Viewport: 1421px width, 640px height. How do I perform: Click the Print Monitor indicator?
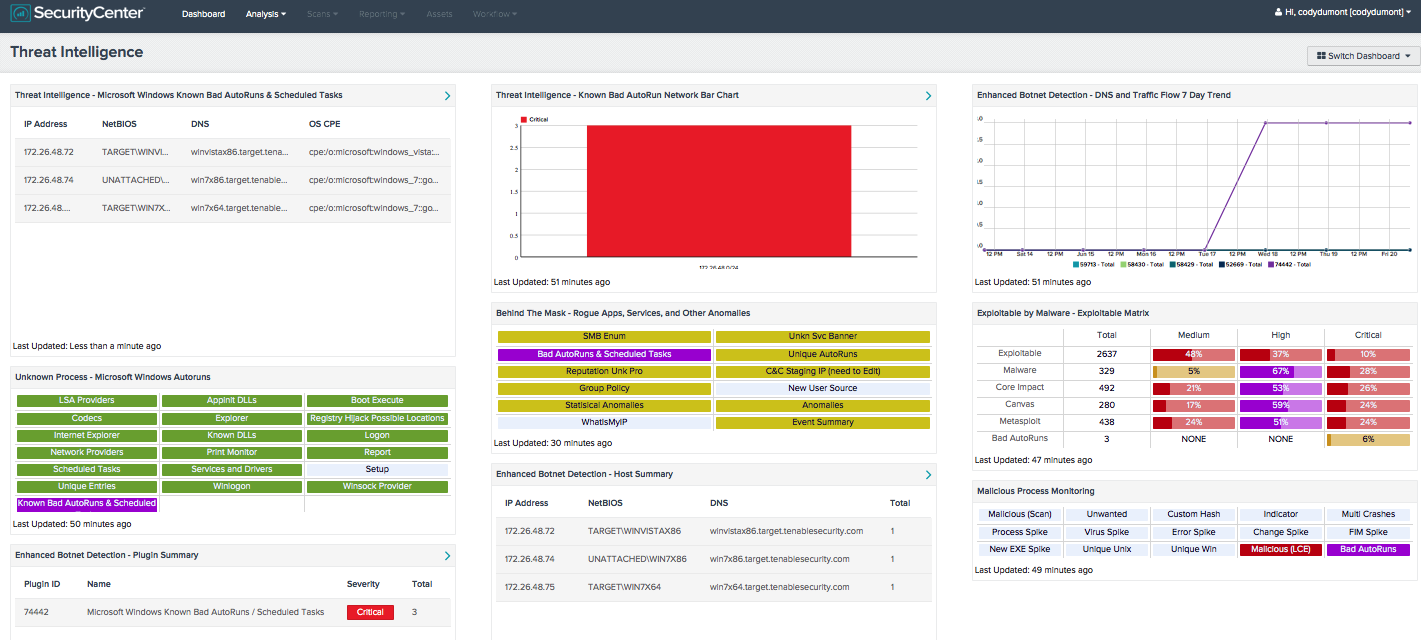232,452
